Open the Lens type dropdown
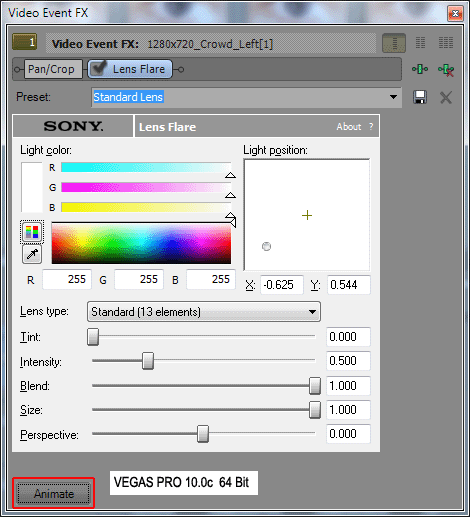This screenshot has width=470, height=517. (x=204, y=312)
